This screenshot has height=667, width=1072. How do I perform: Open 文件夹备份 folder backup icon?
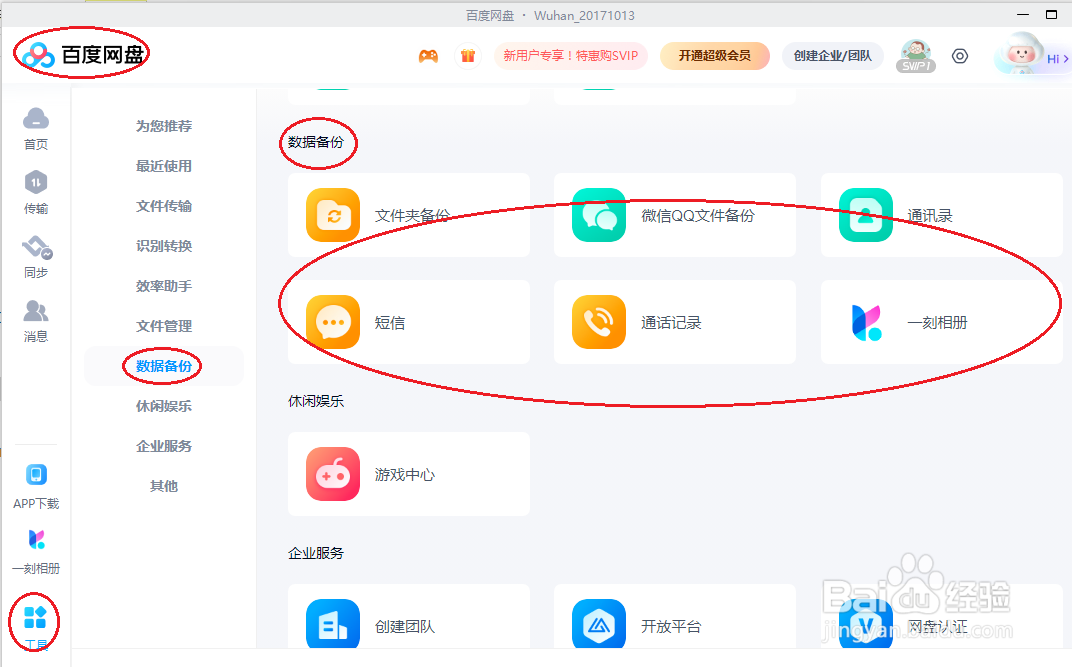coord(333,215)
